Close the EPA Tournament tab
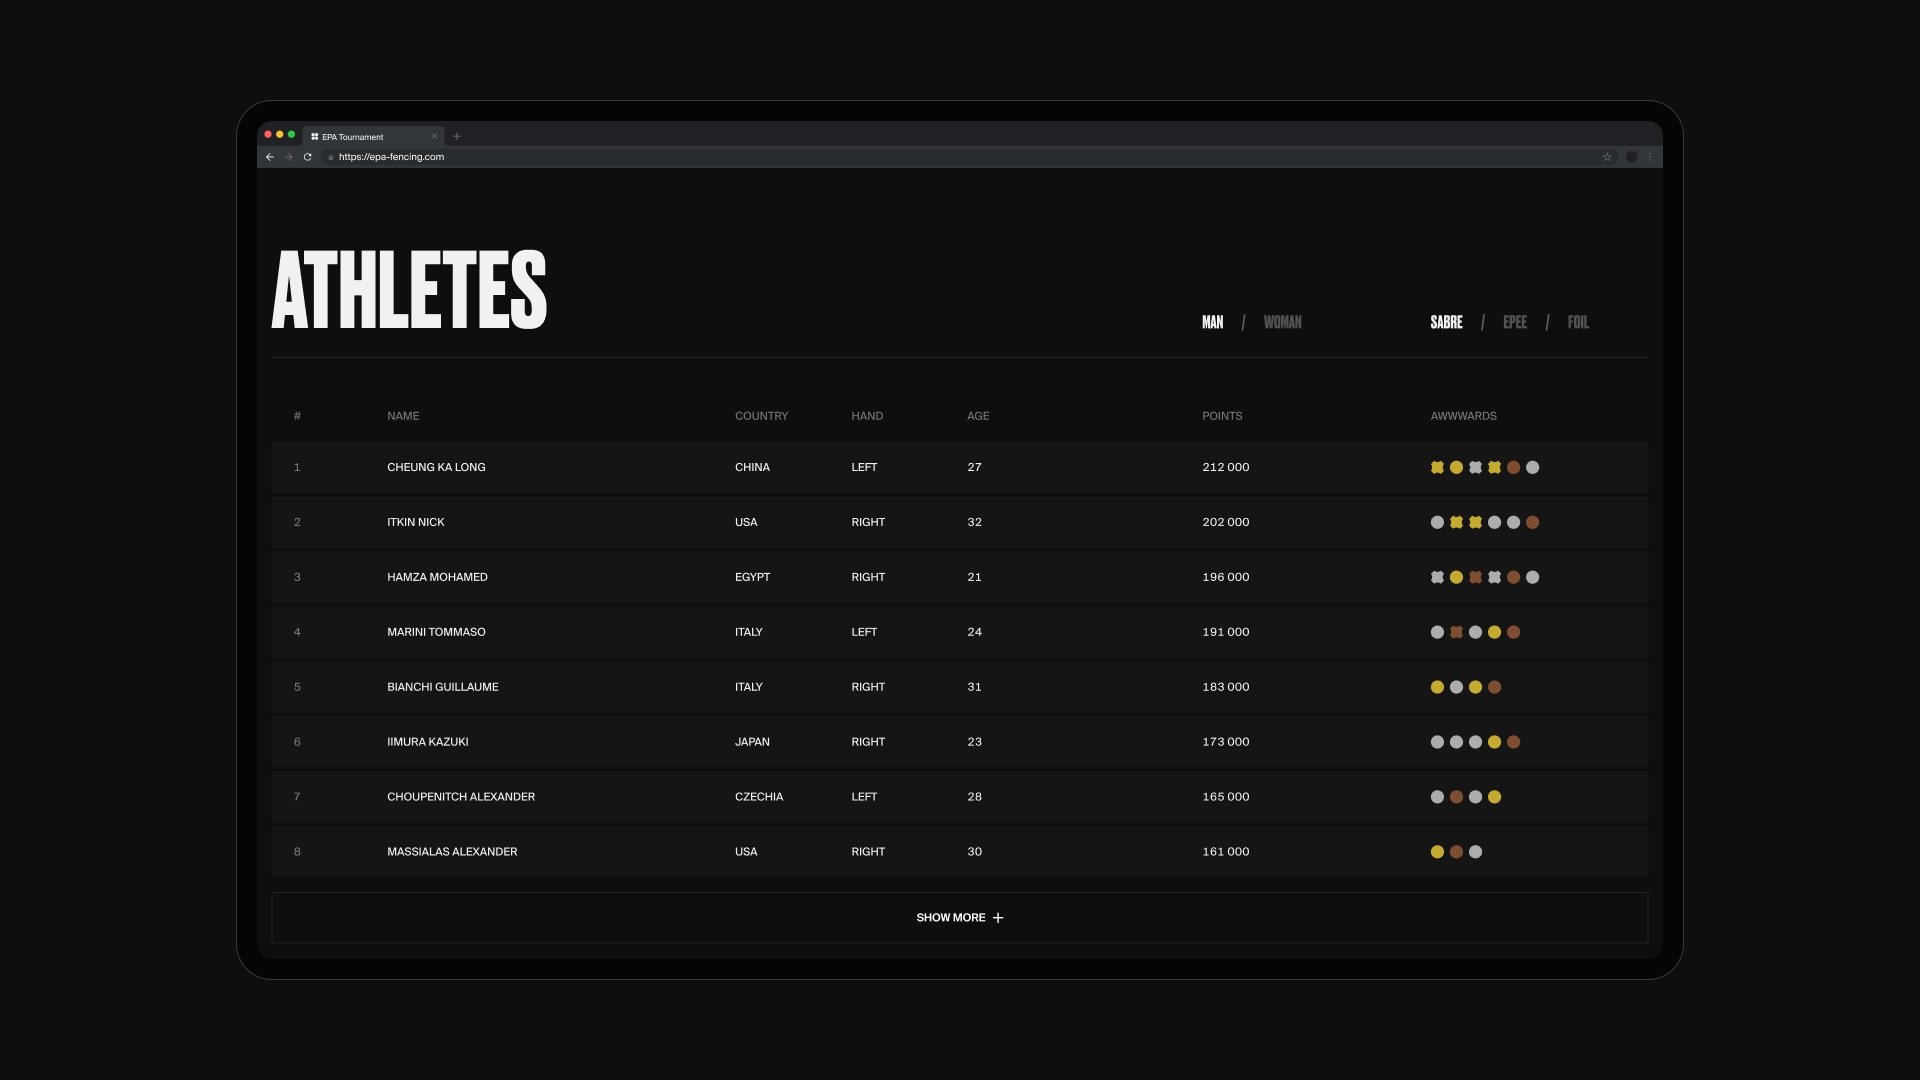1920x1080 pixels. [434, 136]
